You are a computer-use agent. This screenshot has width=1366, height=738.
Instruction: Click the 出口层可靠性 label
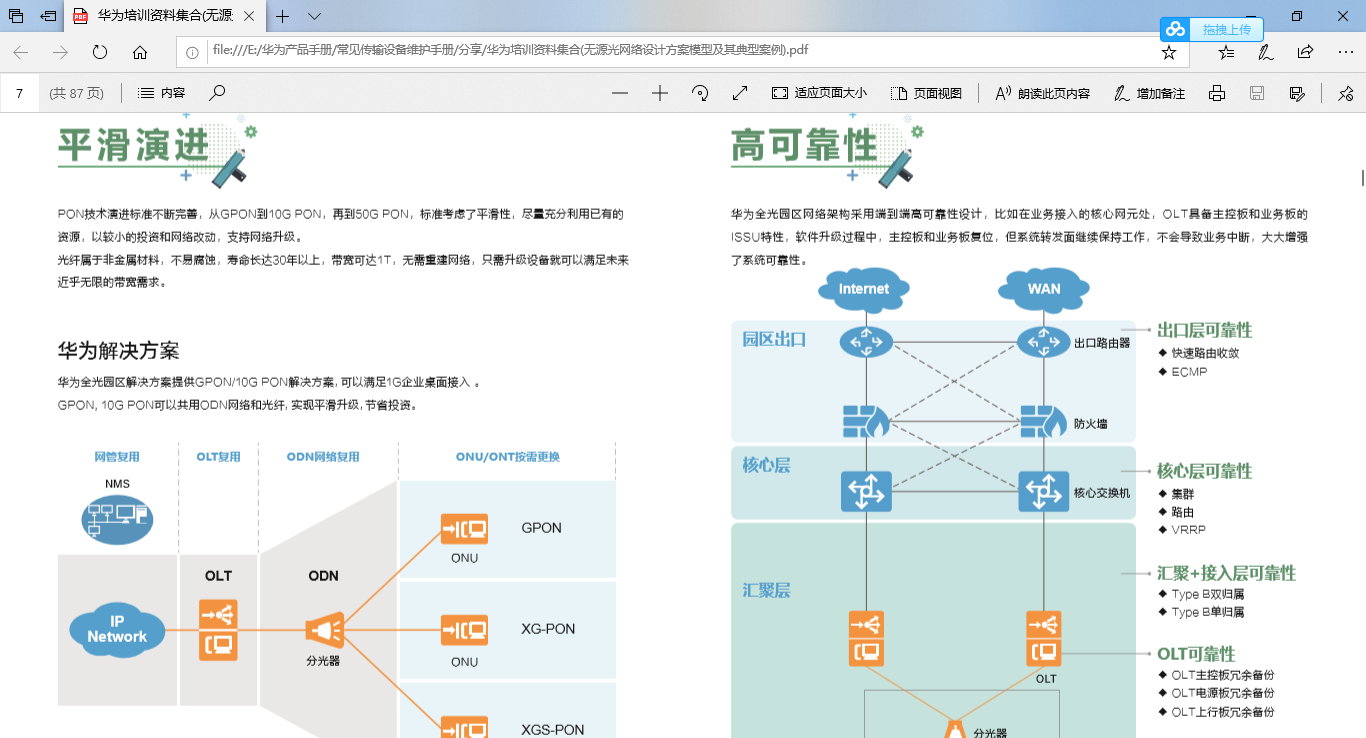pyautogui.click(x=1204, y=330)
